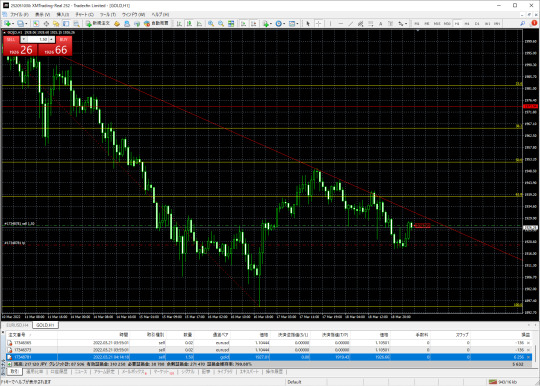Expand the New Chart dropdown arrow
This screenshot has height=386, width=540.
tap(13, 23)
